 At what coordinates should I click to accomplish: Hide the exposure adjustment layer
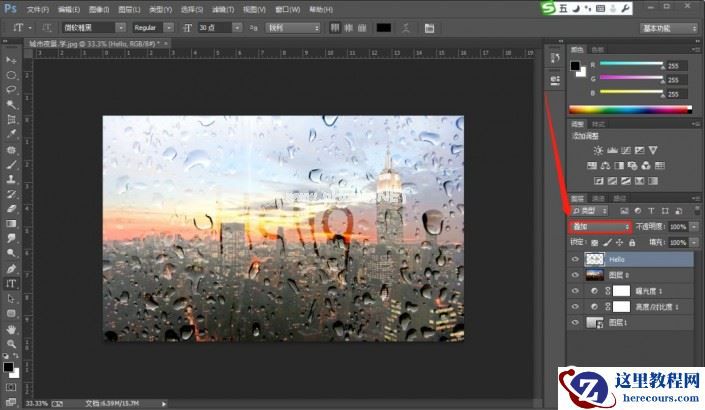tap(575, 291)
